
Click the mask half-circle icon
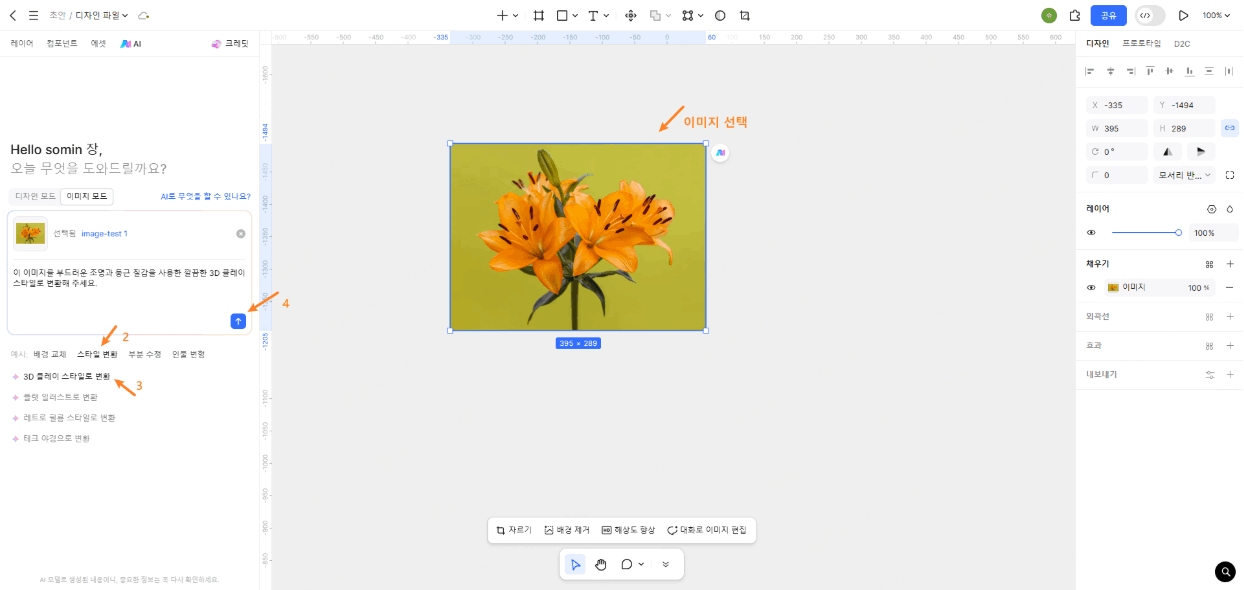tap(720, 15)
